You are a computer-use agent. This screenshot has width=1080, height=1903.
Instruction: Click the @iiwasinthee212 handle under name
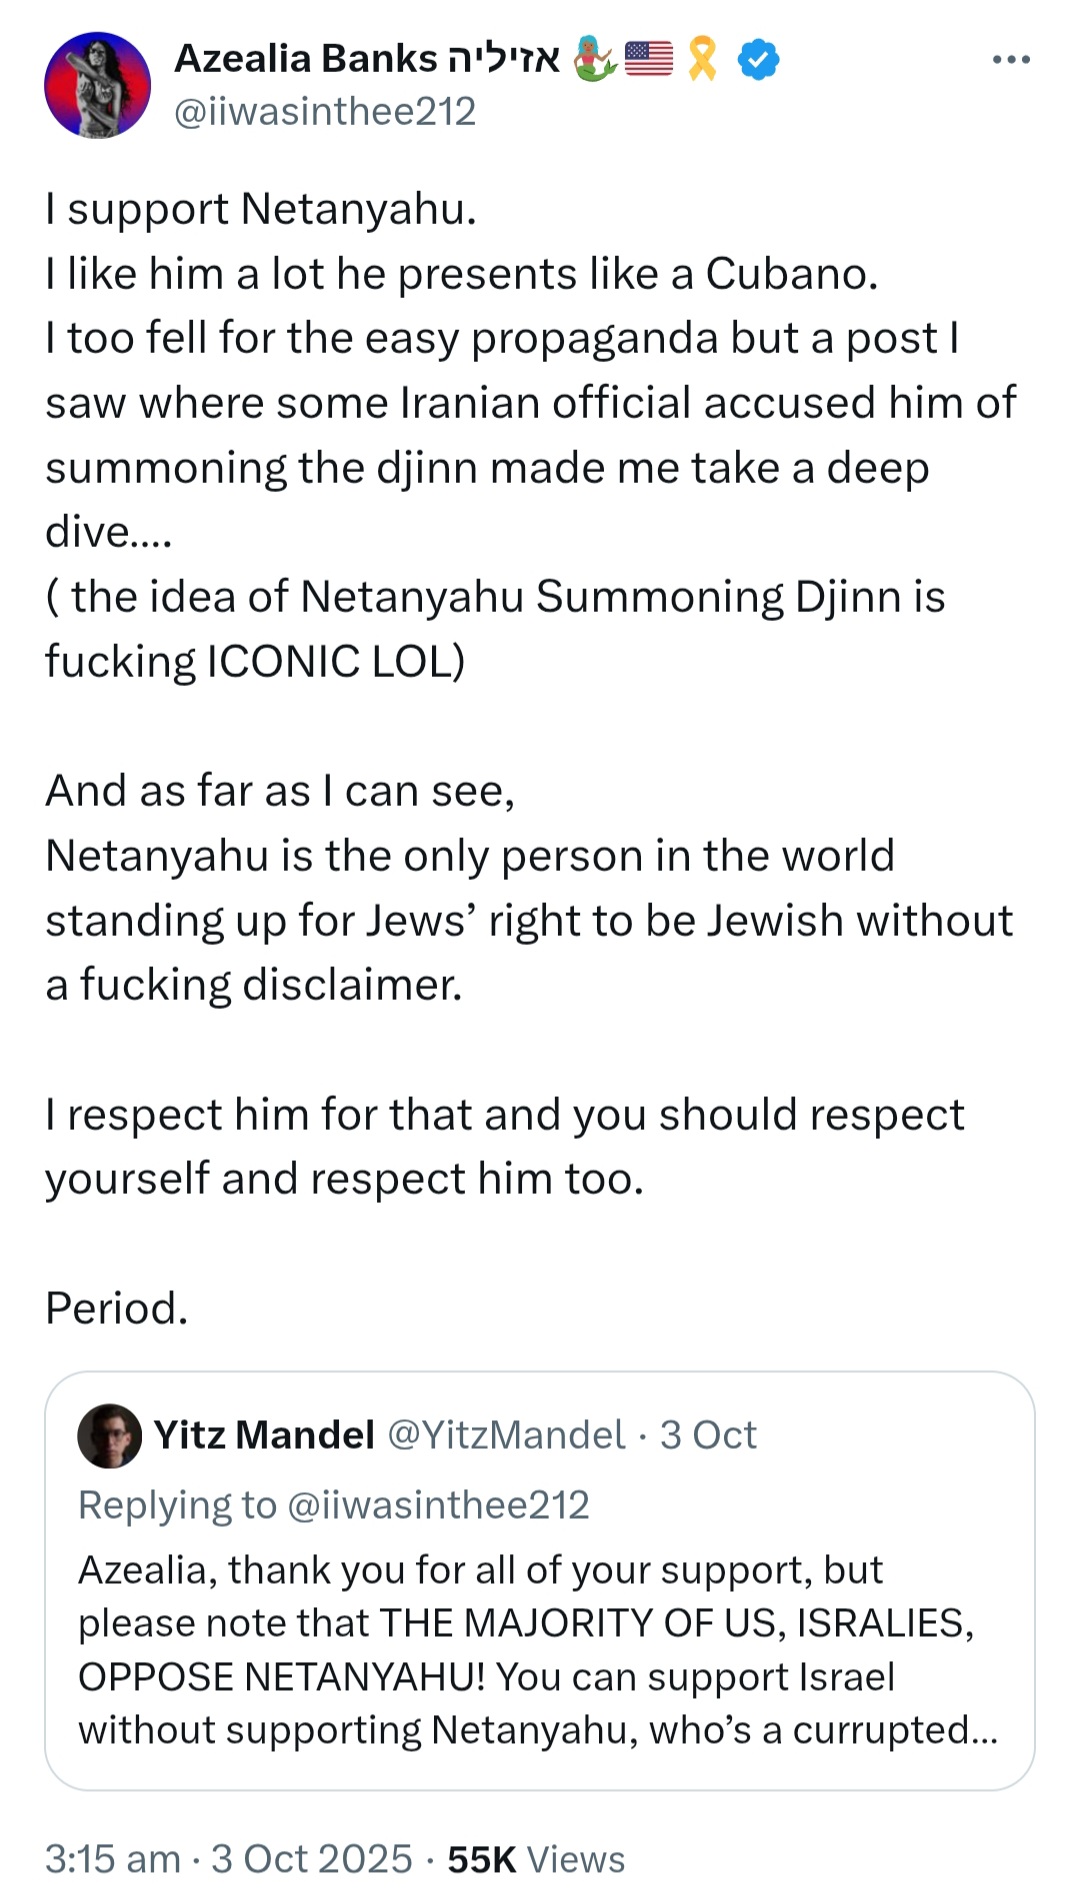(325, 112)
